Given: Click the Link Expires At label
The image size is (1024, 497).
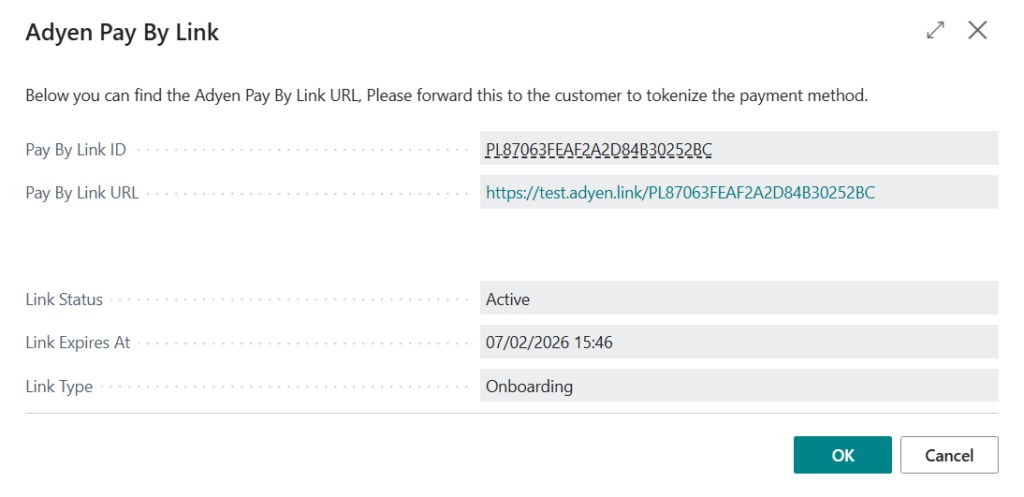Looking at the screenshot, I should (x=78, y=342).
